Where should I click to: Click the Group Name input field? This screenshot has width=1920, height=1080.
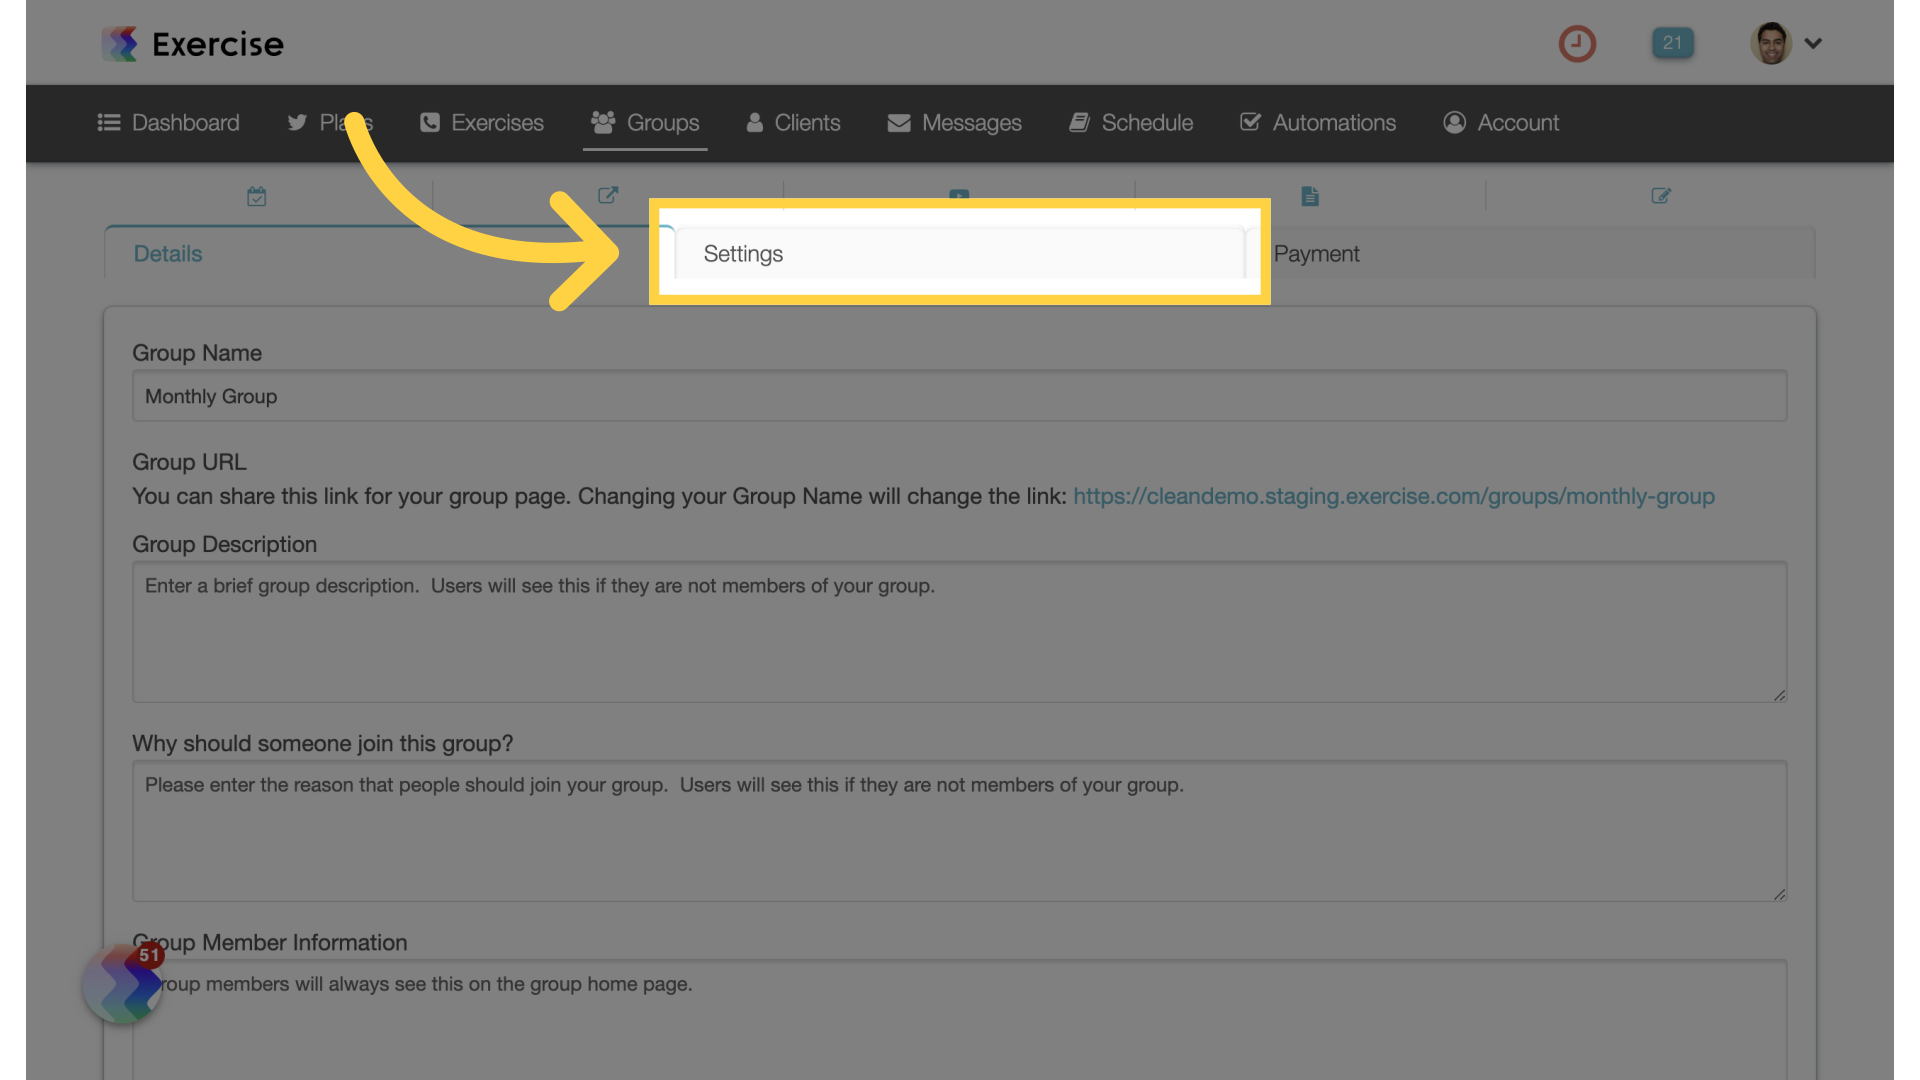[959, 396]
